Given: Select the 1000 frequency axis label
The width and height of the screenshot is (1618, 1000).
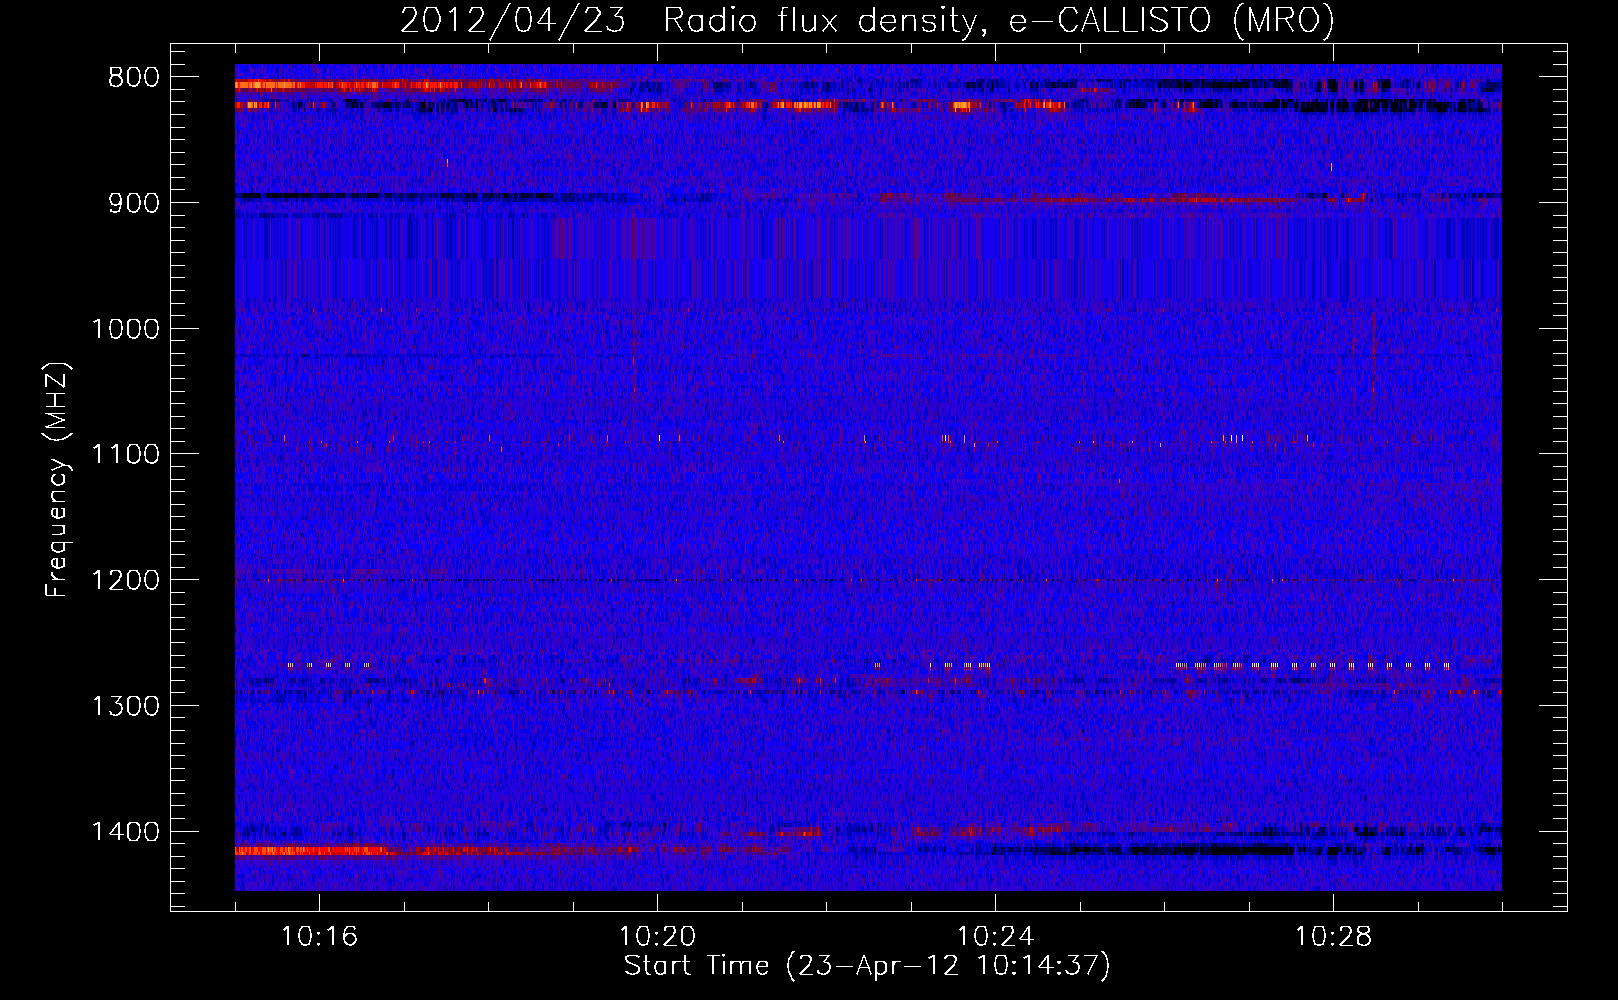Looking at the screenshot, I should pyautogui.click(x=125, y=329).
